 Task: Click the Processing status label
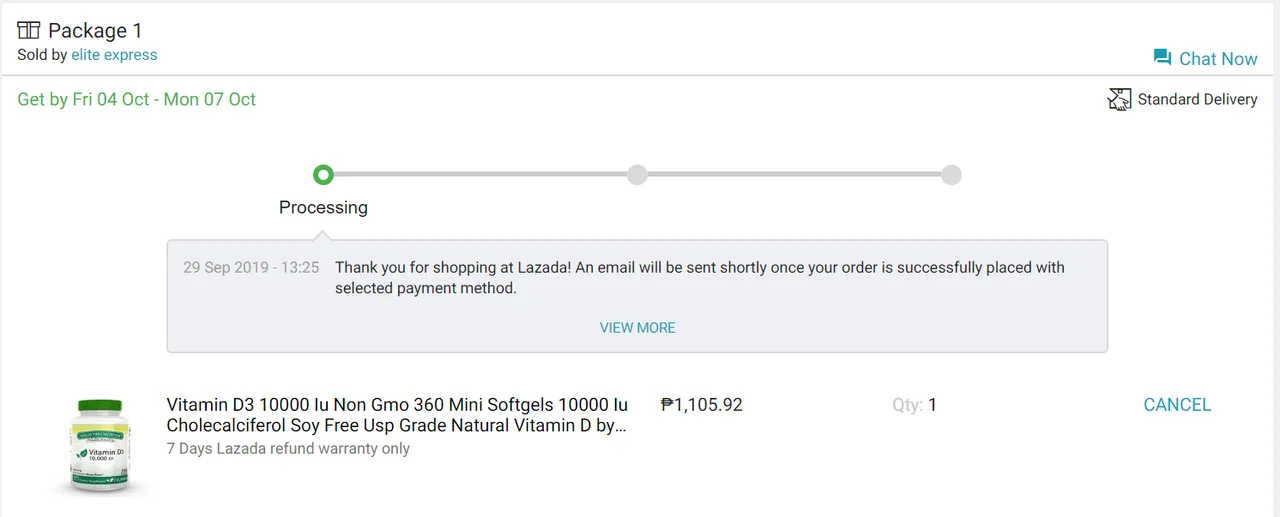click(x=323, y=208)
